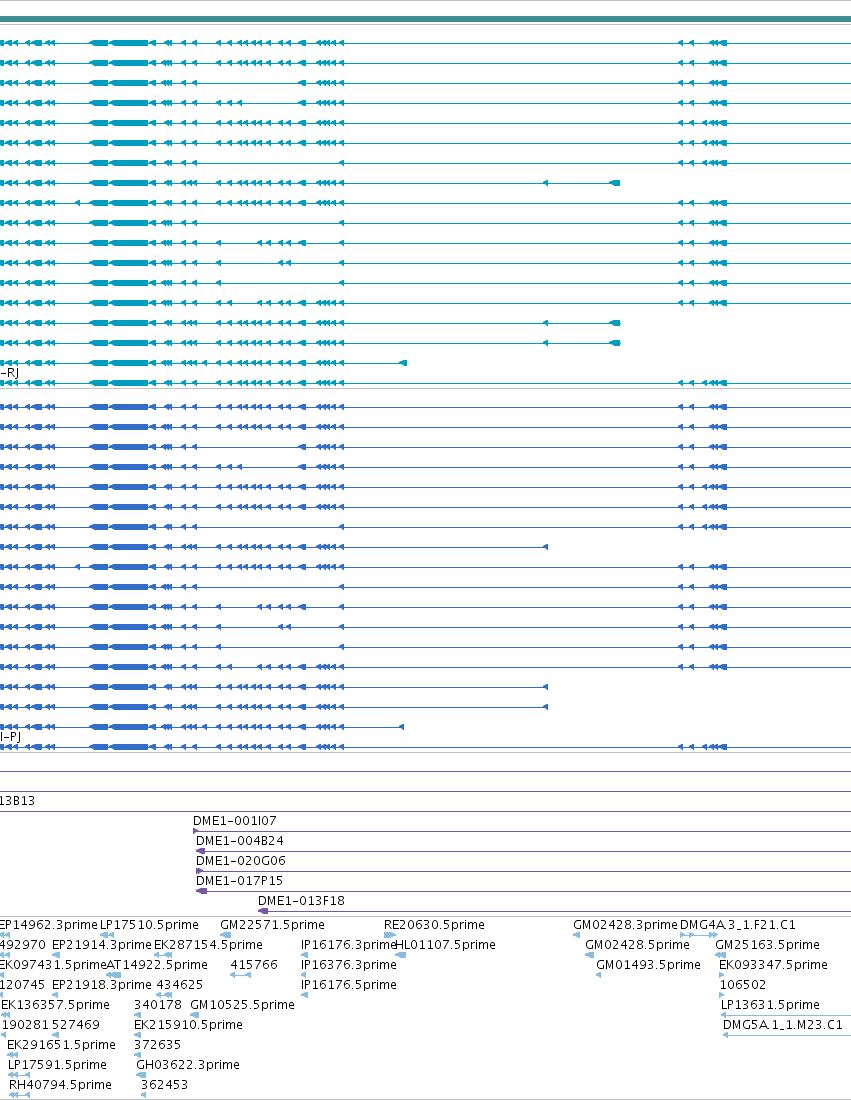Image resolution: width=851 pixels, height=1100 pixels.
Task: Select the -RJ transcript label
Action: coord(9,373)
